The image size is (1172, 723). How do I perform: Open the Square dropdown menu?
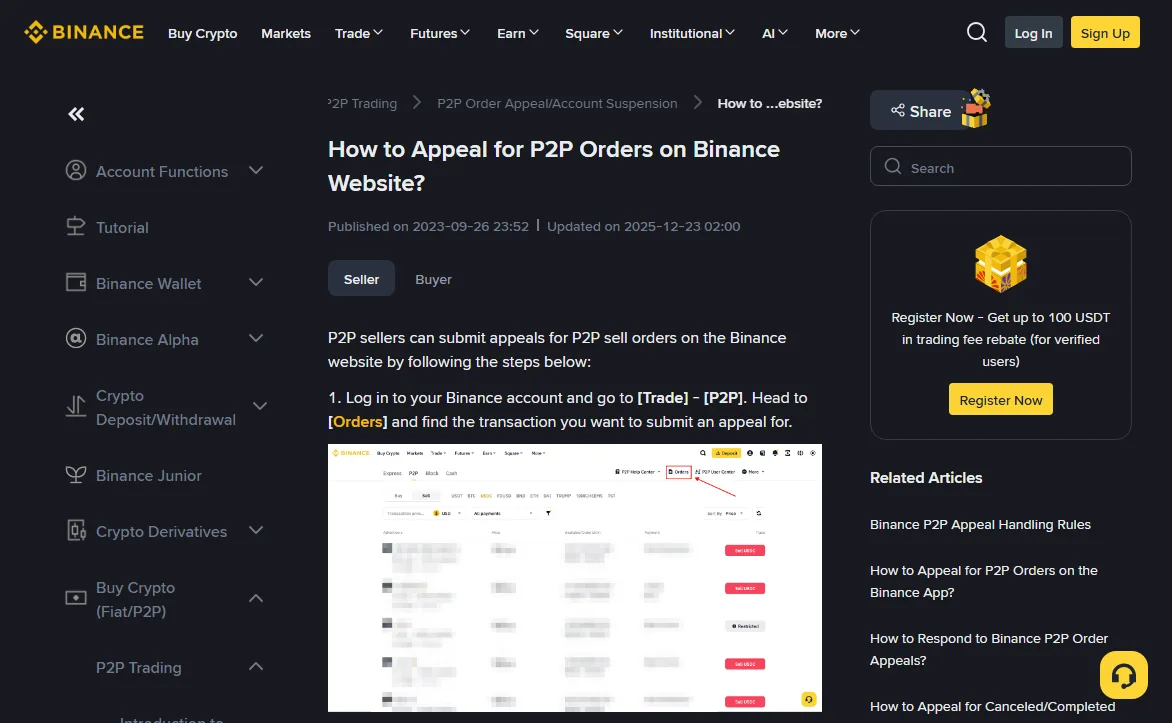pos(593,33)
